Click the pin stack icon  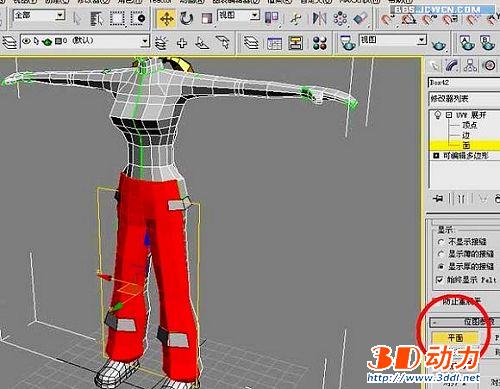pyautogui.click(x=439, y=199)
